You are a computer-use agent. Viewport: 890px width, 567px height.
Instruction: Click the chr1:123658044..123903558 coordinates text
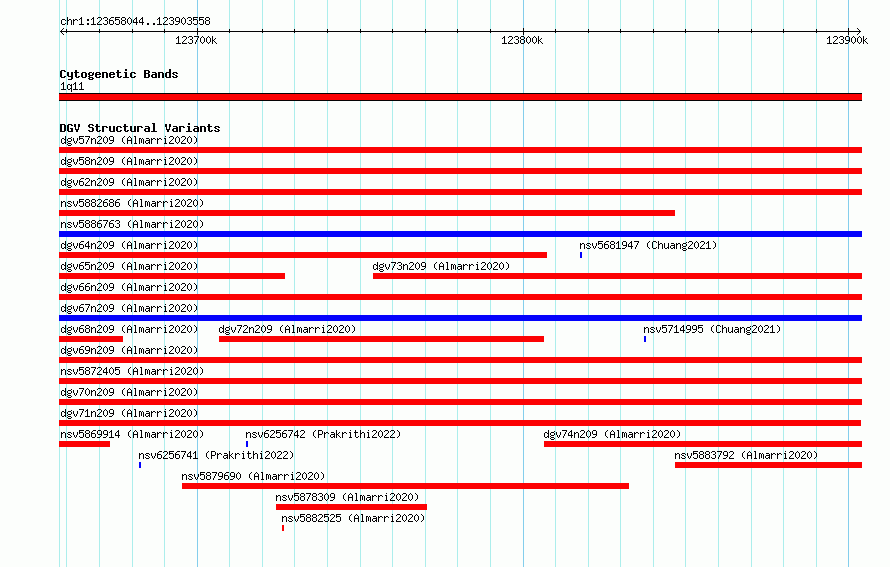pyautogui.click(x=135, y=21)
